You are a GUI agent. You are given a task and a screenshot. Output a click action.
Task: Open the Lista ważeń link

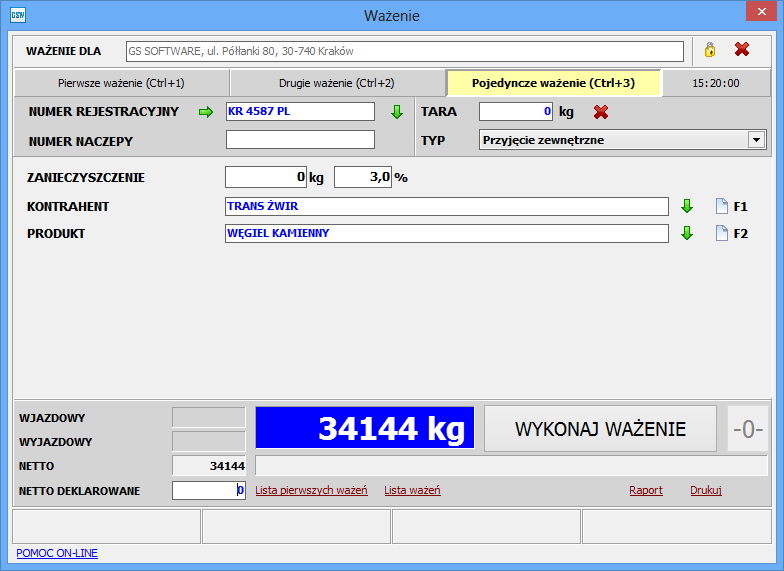pyautogui.click(x=412, y=490)
